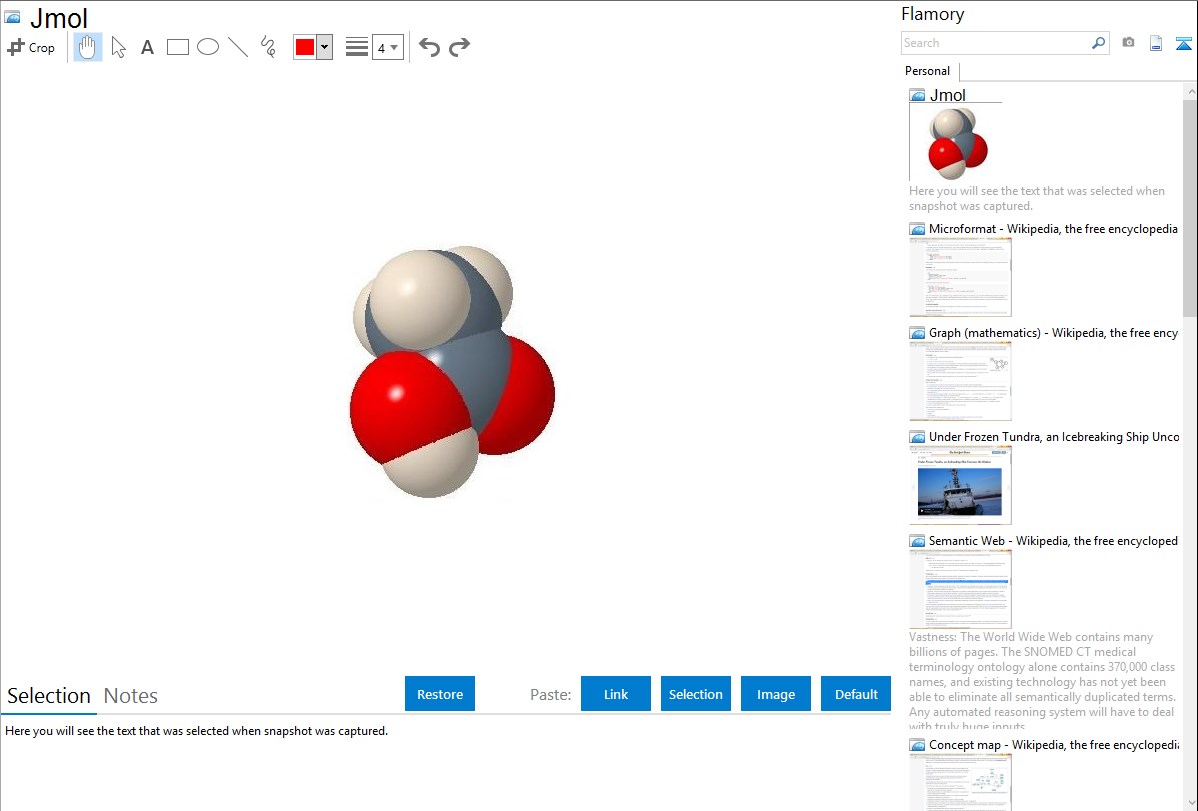The width and height of the screenshot is (1198, 811).
Task: Click the search magnifier icon
Action: coord(1099,43)
